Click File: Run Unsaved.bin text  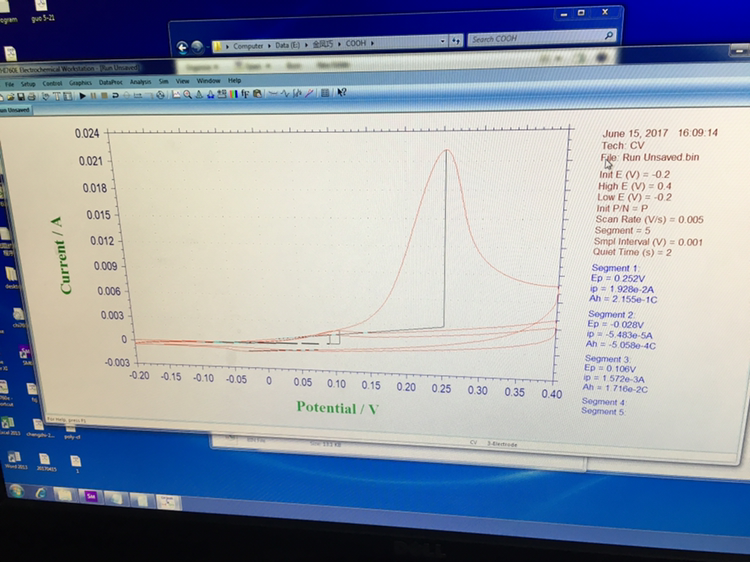650,157
